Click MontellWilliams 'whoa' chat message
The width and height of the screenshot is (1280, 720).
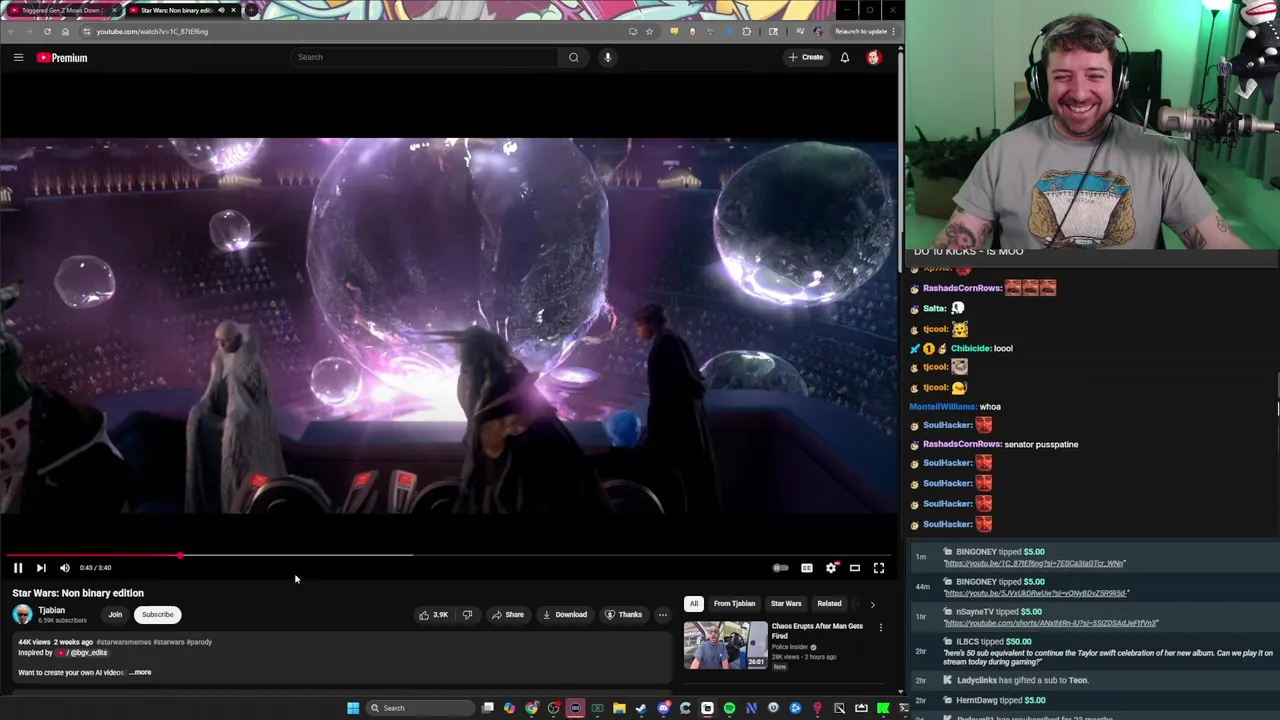[990, 407]
